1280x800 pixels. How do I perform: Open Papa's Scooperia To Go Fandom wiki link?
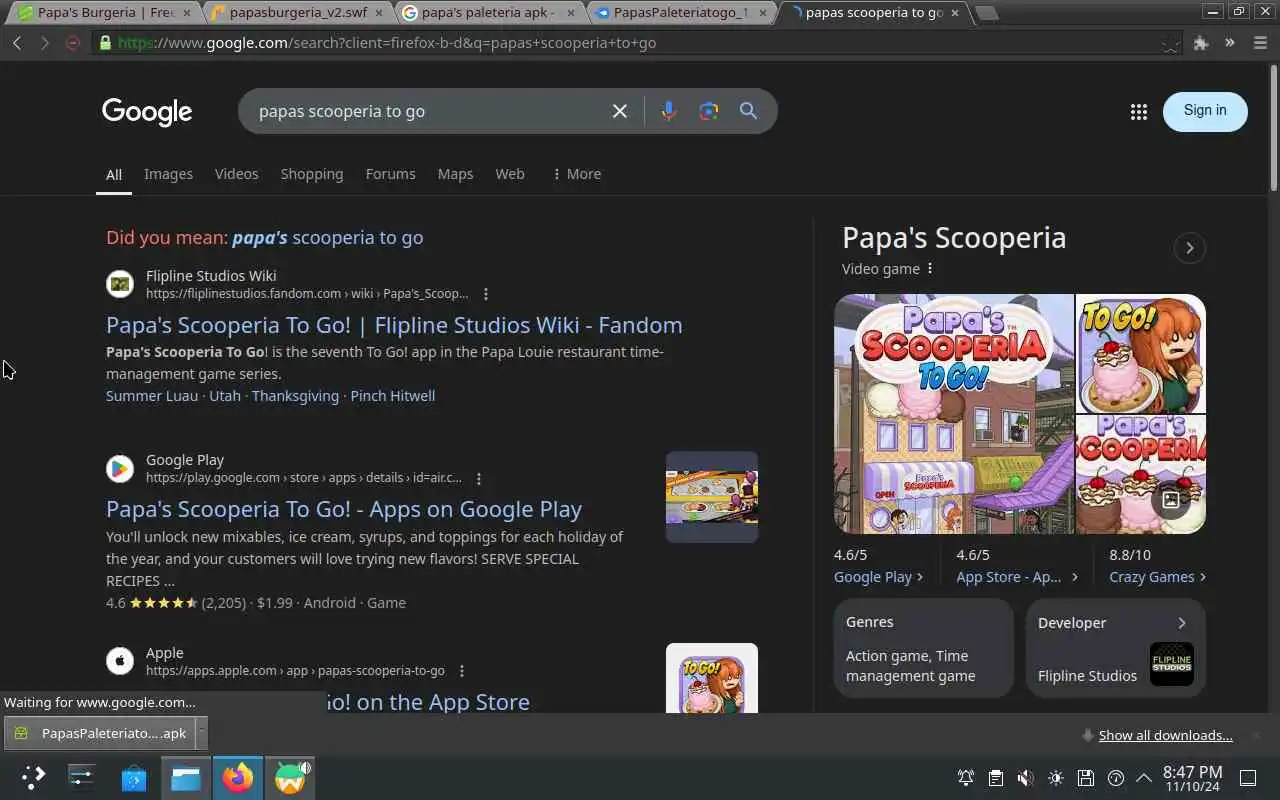click(394, 325)
